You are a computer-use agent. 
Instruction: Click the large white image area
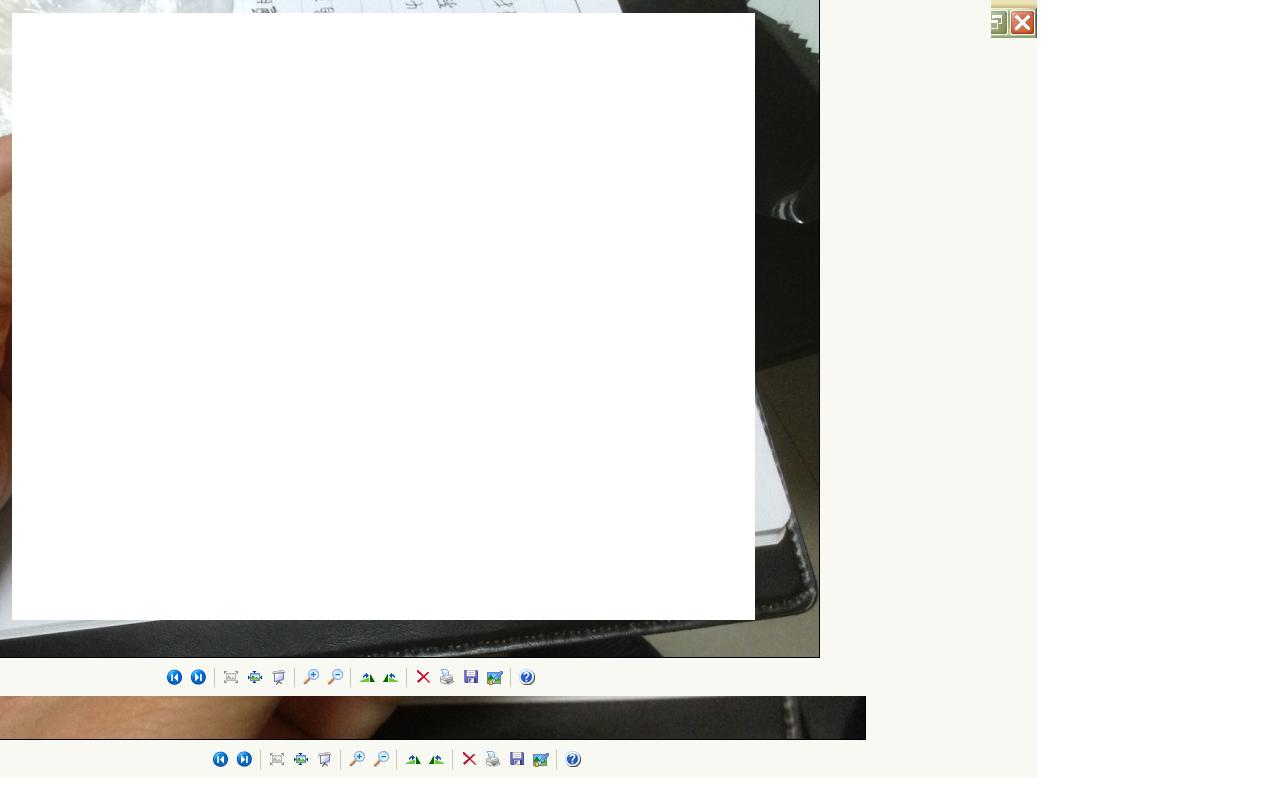(383, 316)
